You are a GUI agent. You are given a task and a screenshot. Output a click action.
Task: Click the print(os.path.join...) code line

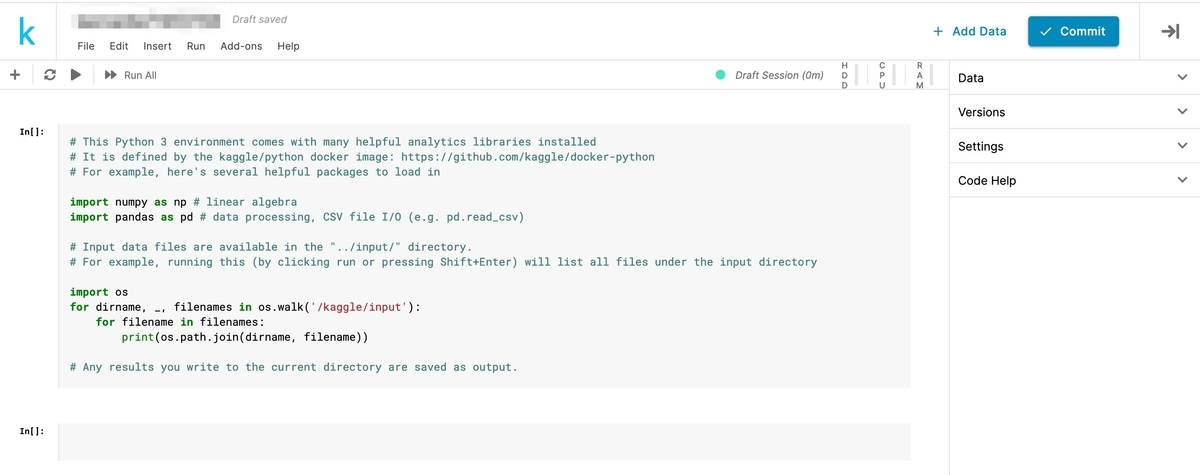click(245, 337)
